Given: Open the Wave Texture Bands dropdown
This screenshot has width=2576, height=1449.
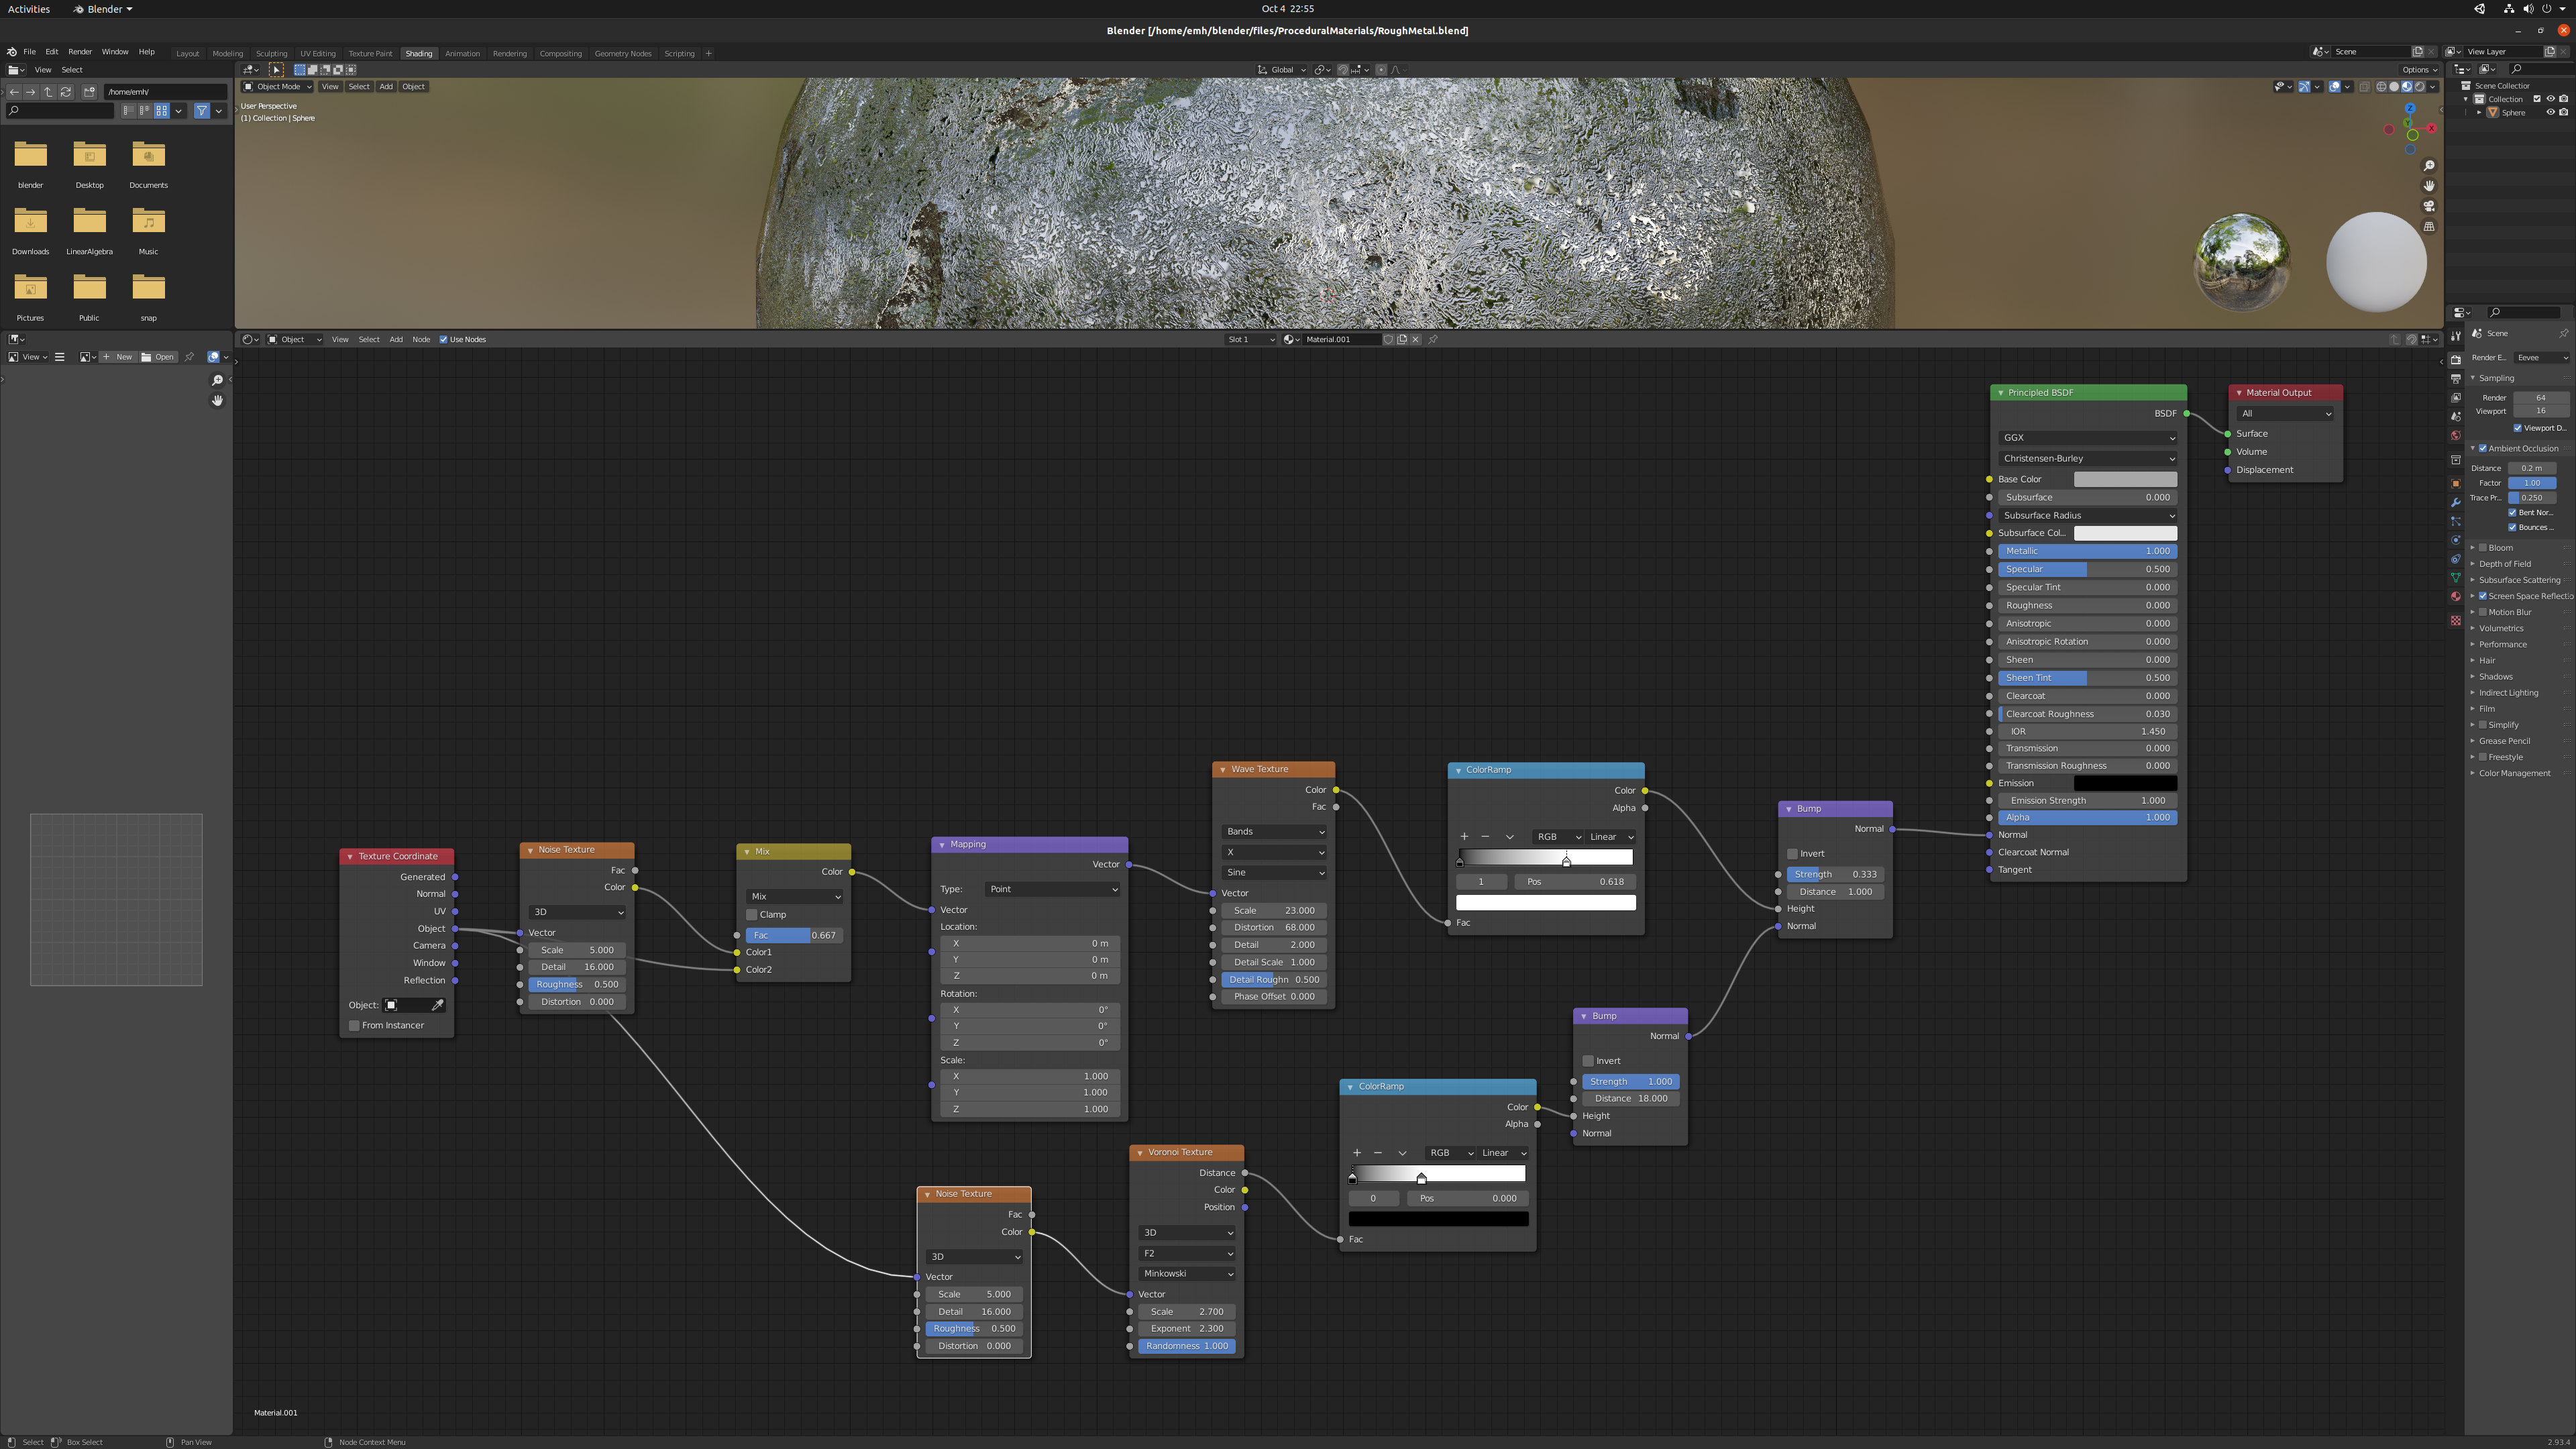Looking at the screenshot, I should point(1274,832).
